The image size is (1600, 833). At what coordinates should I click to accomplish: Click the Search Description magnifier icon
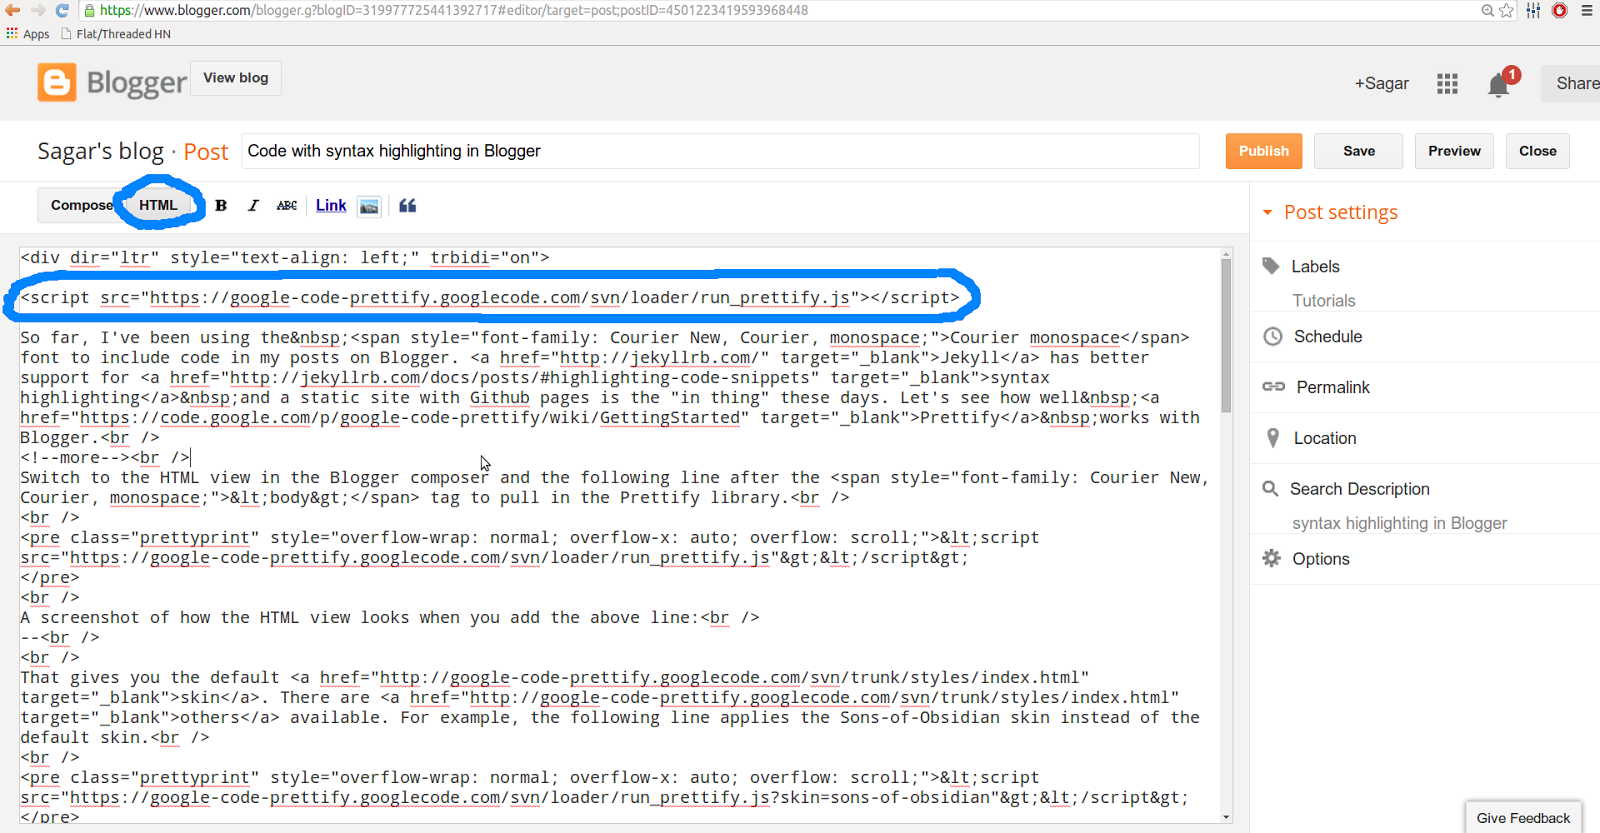(1270, 489)
